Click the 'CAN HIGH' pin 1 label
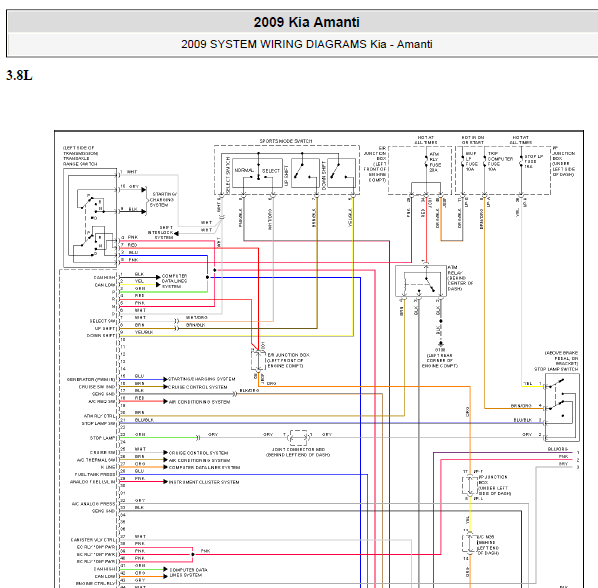 coord(104,278)
